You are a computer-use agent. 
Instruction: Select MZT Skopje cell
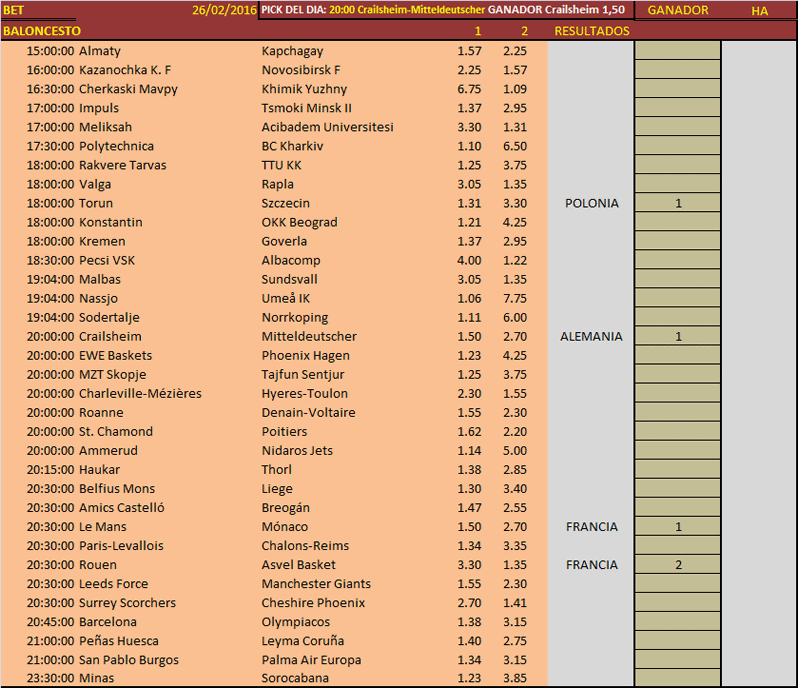pyautogui.click(x=112, y=375)
